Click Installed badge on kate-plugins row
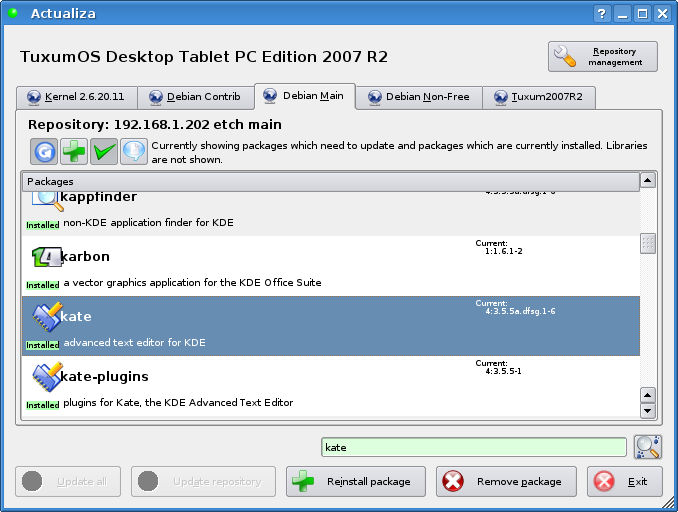The height and width of the screenshot is (512, 678). (x=42, y=405)
